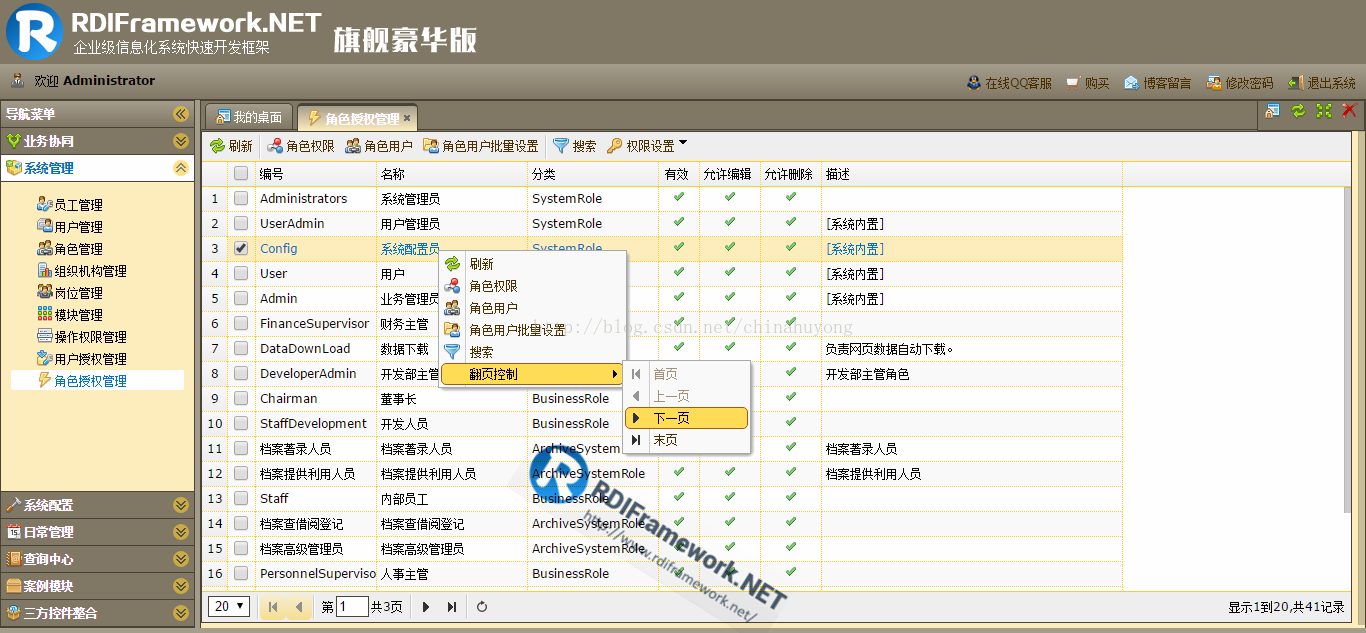
Task: Choose 刷新 in the context menu
Action: [533, 264]
